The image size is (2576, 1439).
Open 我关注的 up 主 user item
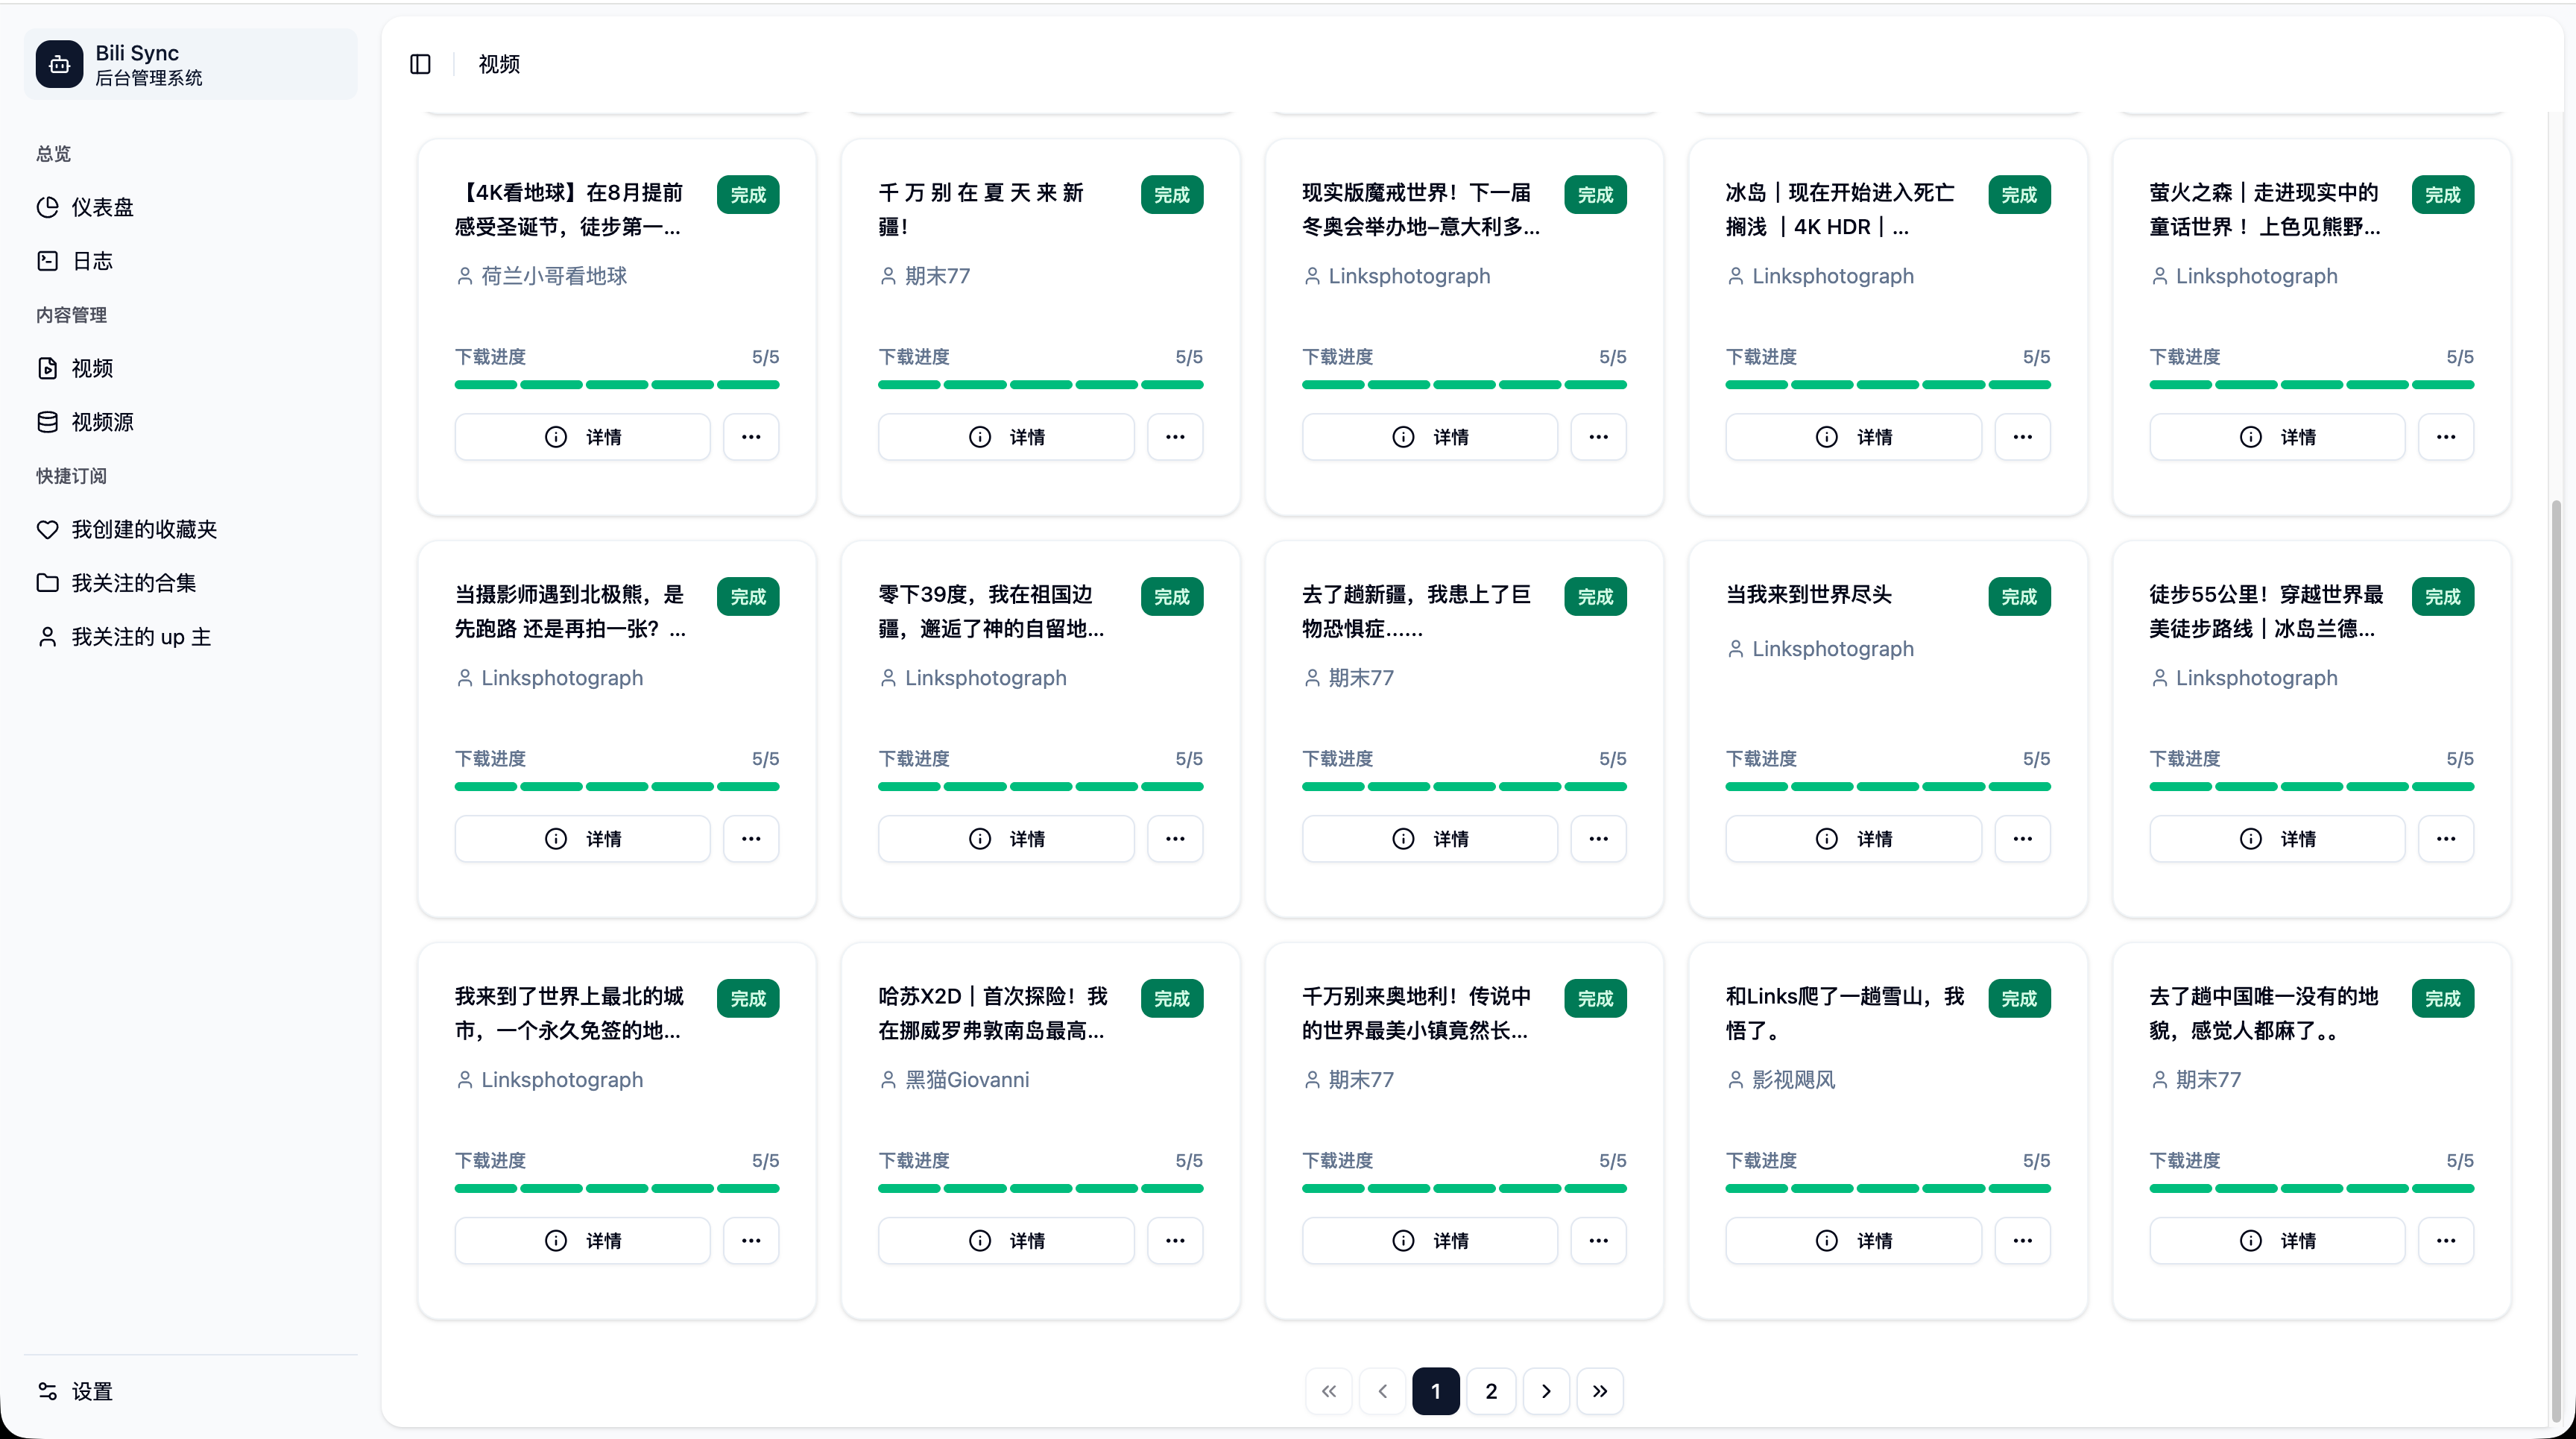[x=140, y=637]
